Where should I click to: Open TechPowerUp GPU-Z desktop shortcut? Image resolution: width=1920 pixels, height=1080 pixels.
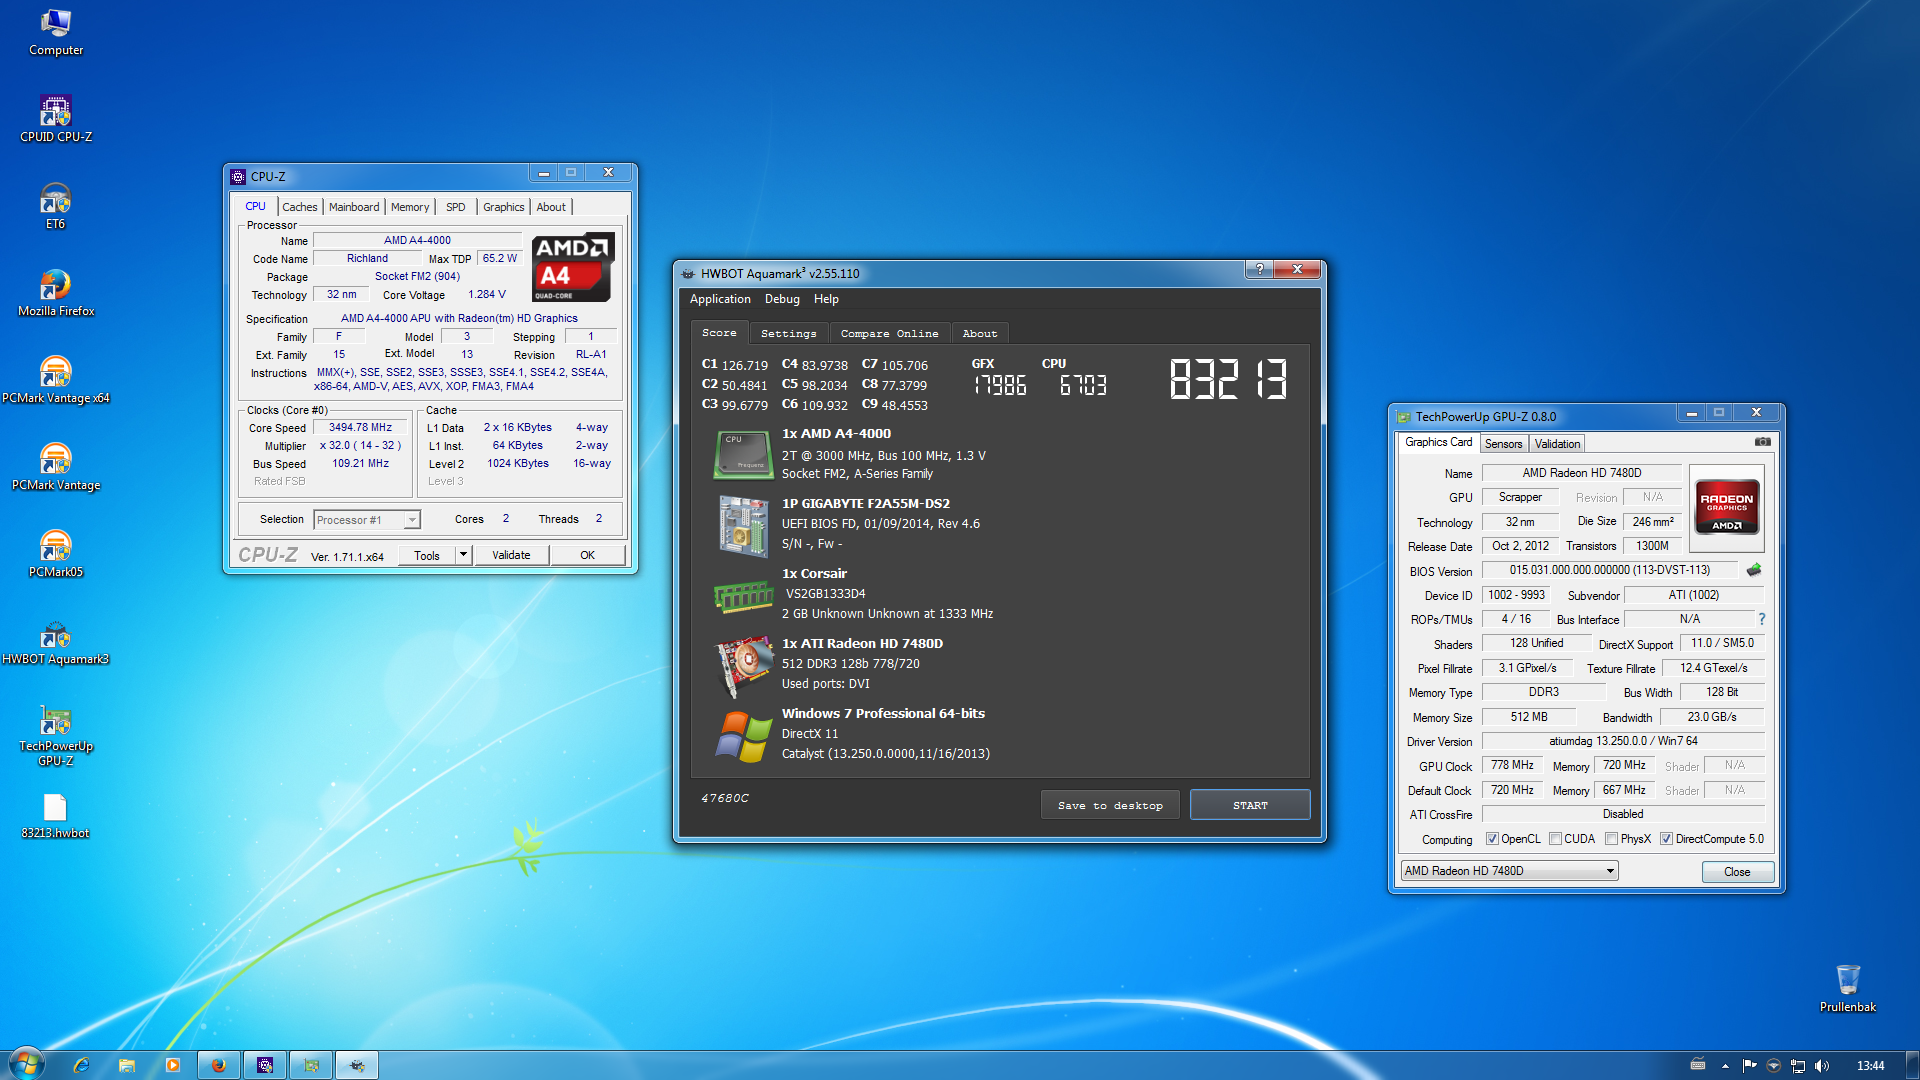pos(56,735)
